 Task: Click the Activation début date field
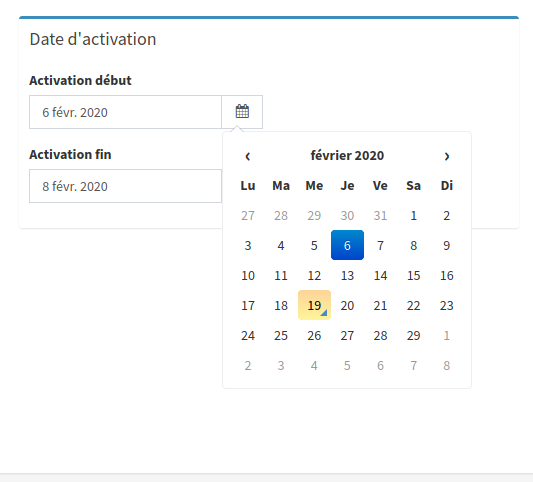125,112
